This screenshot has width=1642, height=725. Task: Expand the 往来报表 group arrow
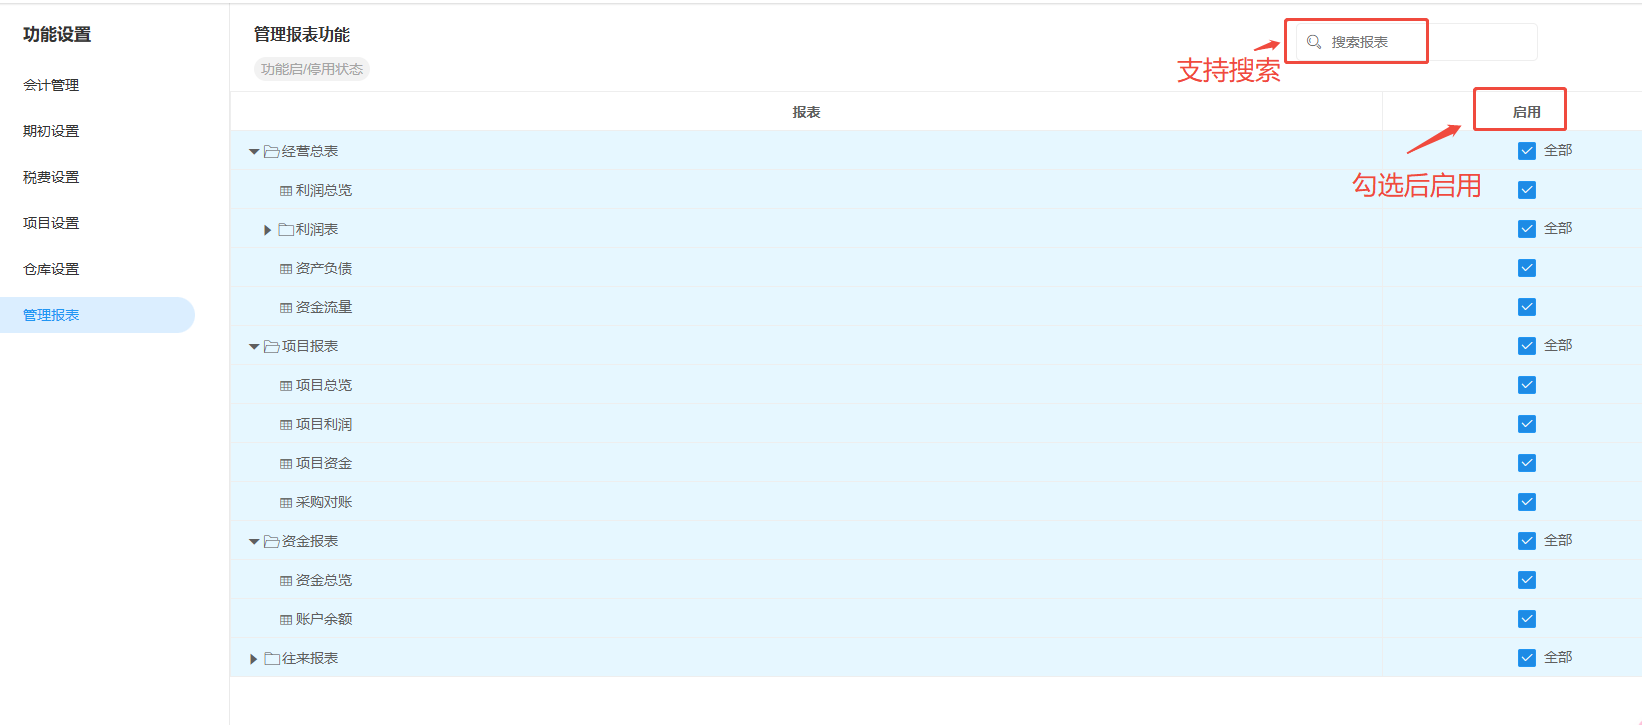254,659
